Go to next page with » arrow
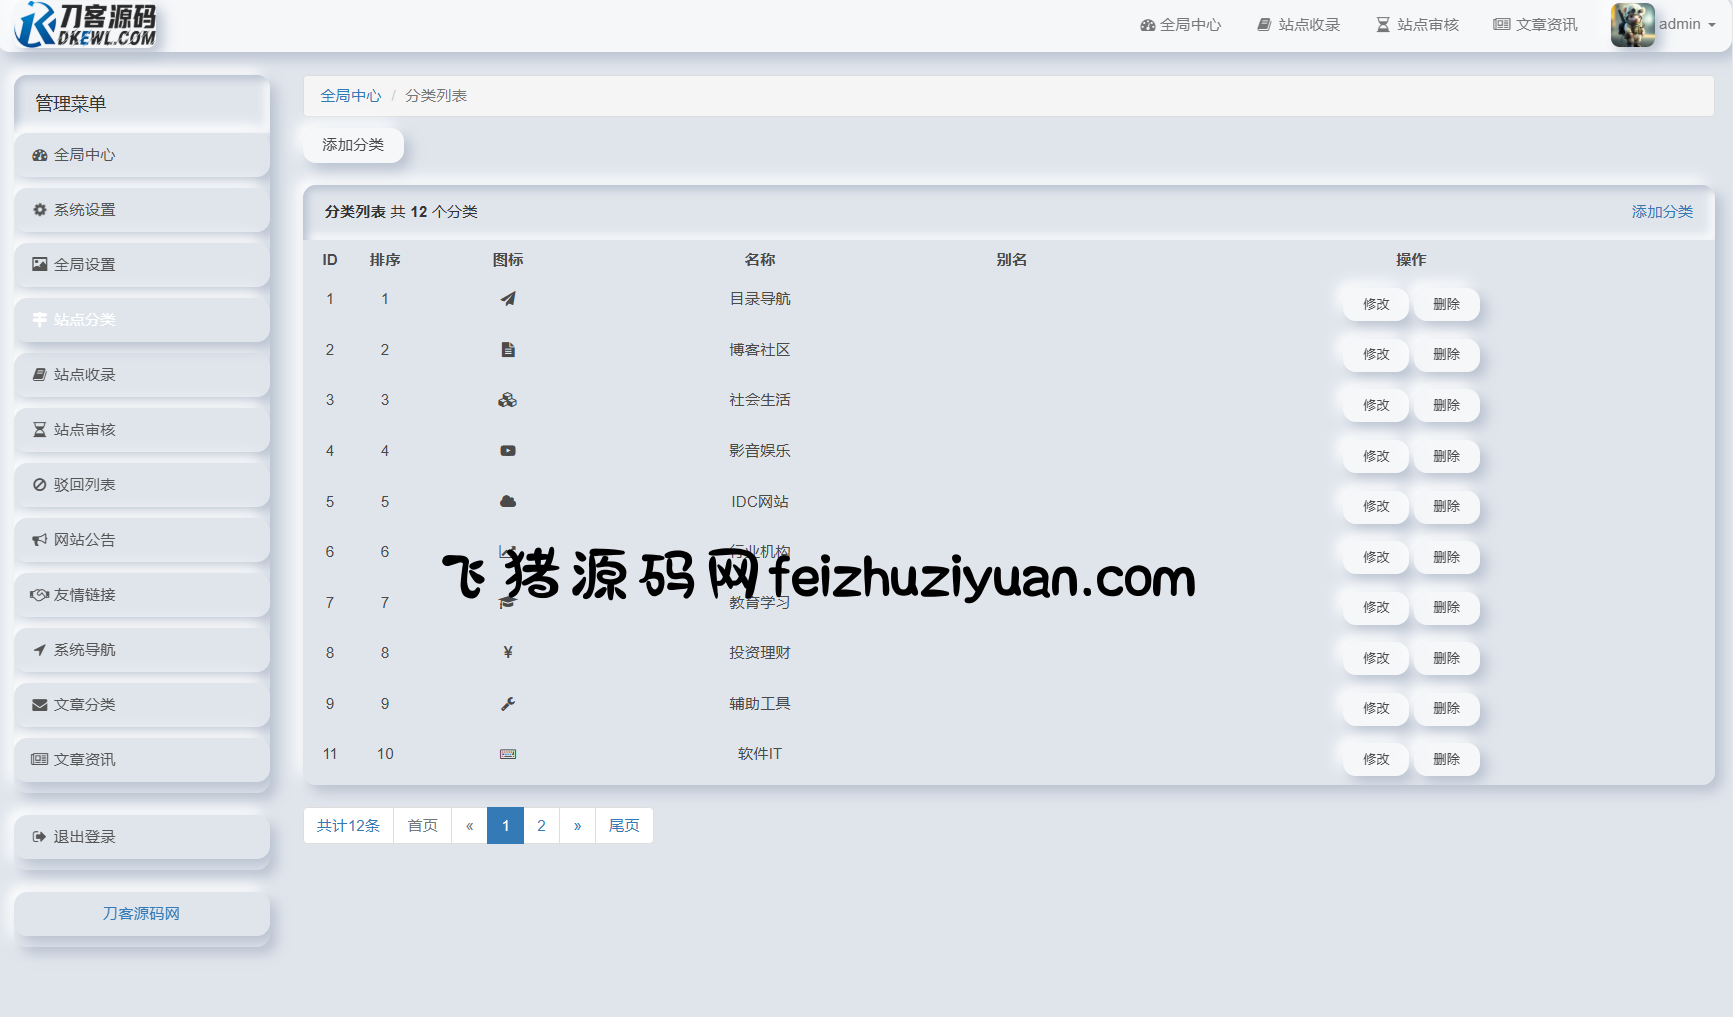1733x1017 pixels. click(577, 826)
